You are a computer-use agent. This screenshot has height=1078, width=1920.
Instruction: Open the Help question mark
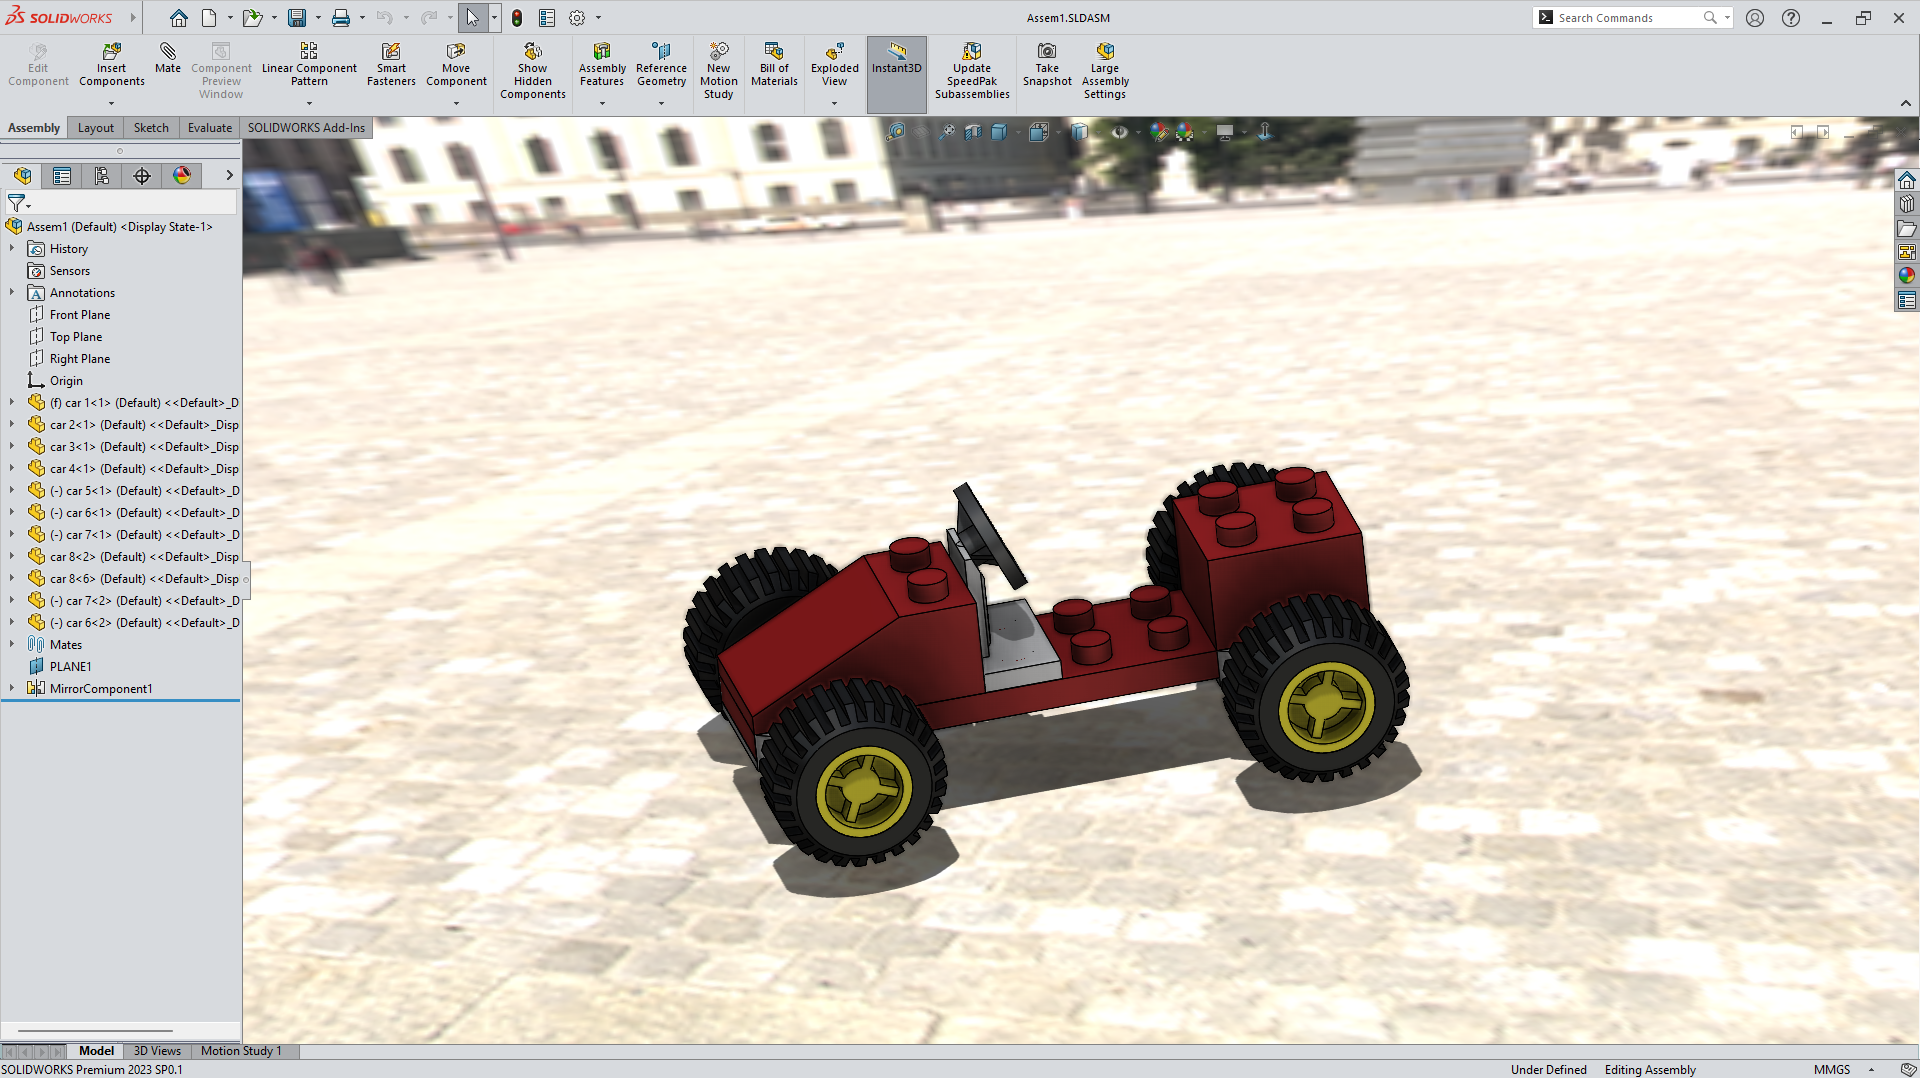click(x=1791, y=18)
